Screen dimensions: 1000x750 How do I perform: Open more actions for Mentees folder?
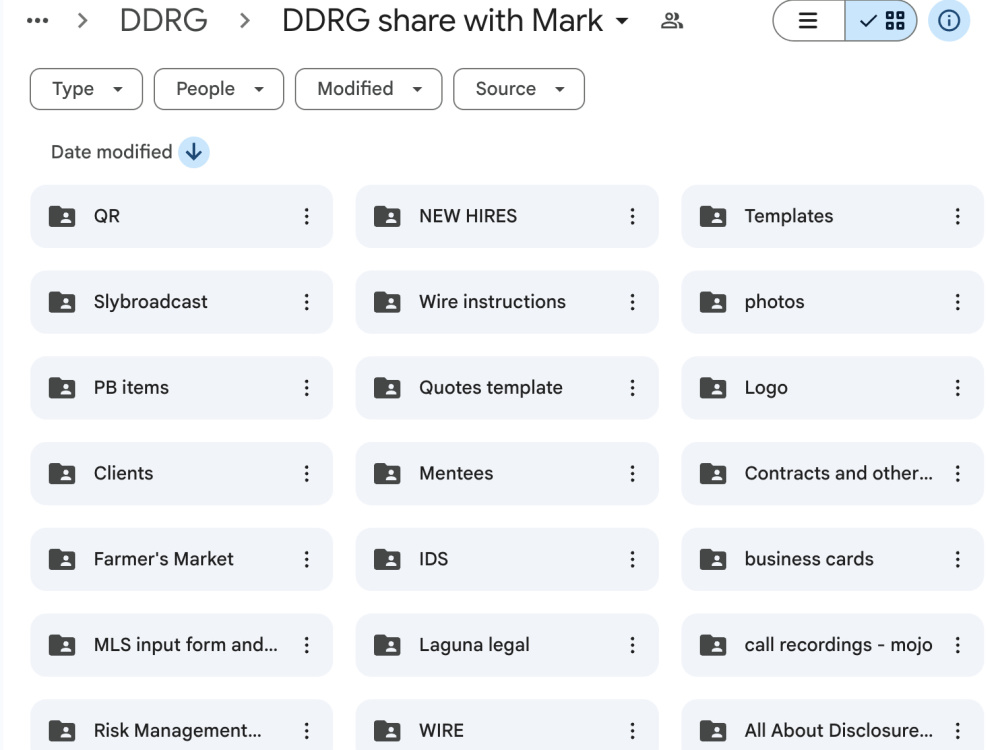(x=633, y=473)
